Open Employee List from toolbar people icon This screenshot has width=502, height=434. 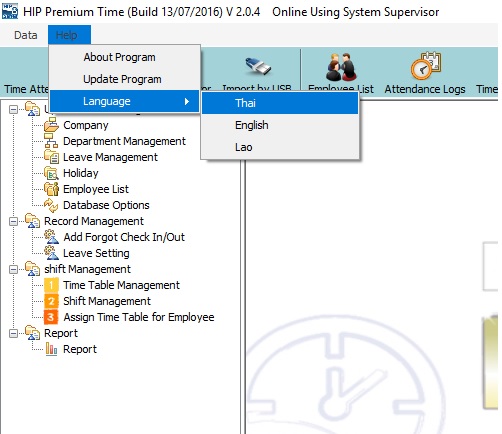tap(341, 67)
